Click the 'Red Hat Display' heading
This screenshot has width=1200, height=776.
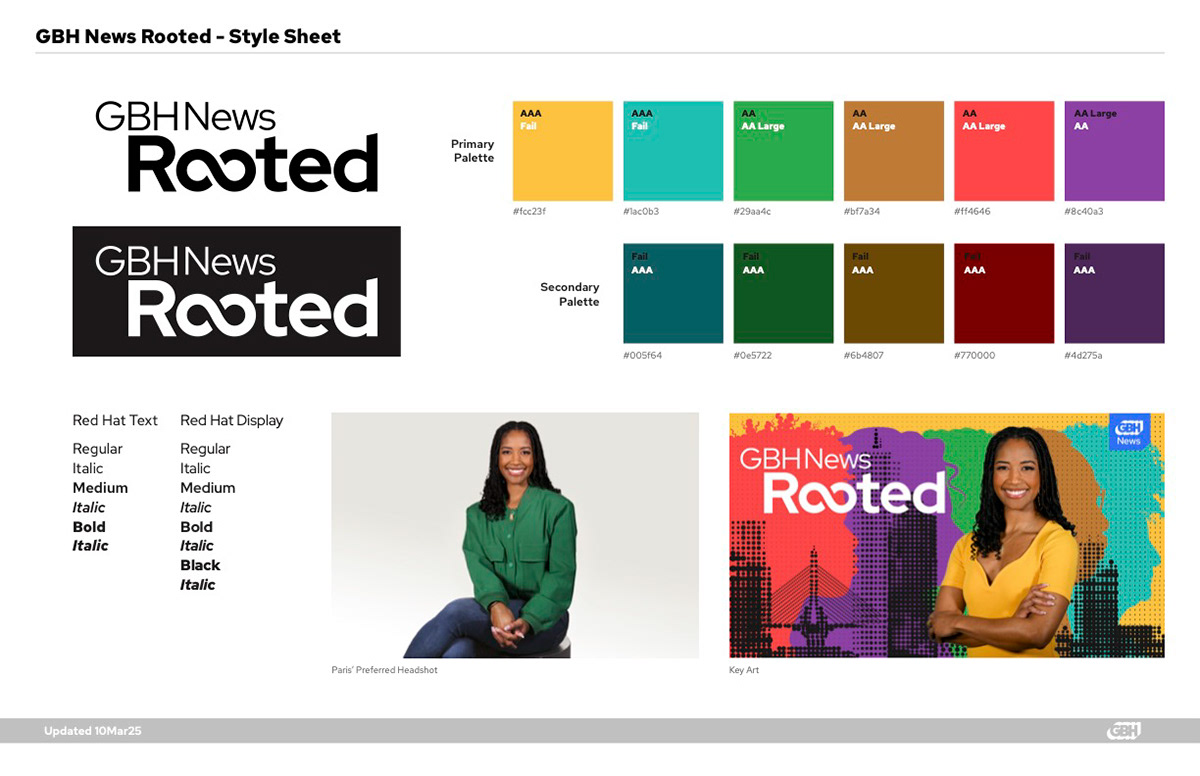point(232,421)
